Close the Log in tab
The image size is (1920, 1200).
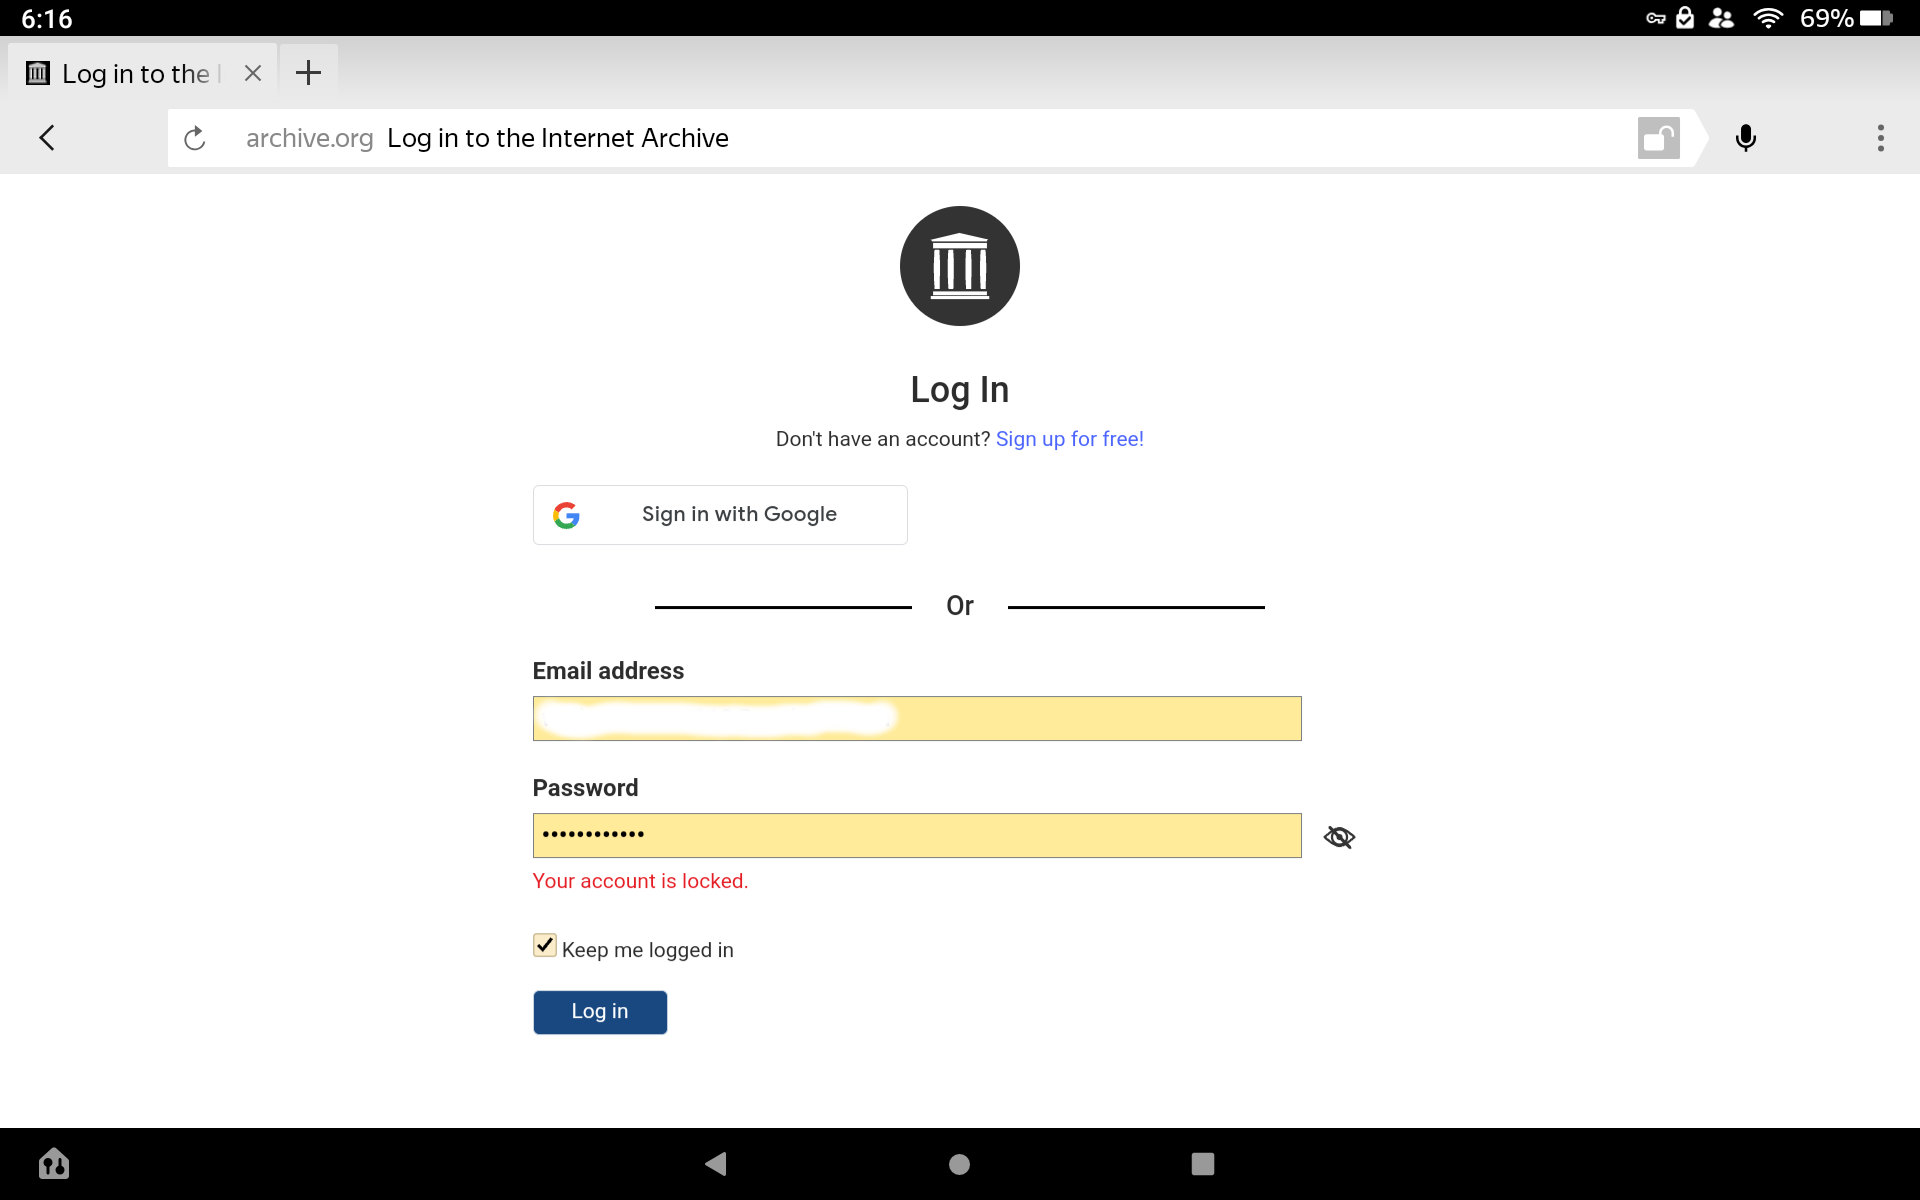tap(253, 73)
